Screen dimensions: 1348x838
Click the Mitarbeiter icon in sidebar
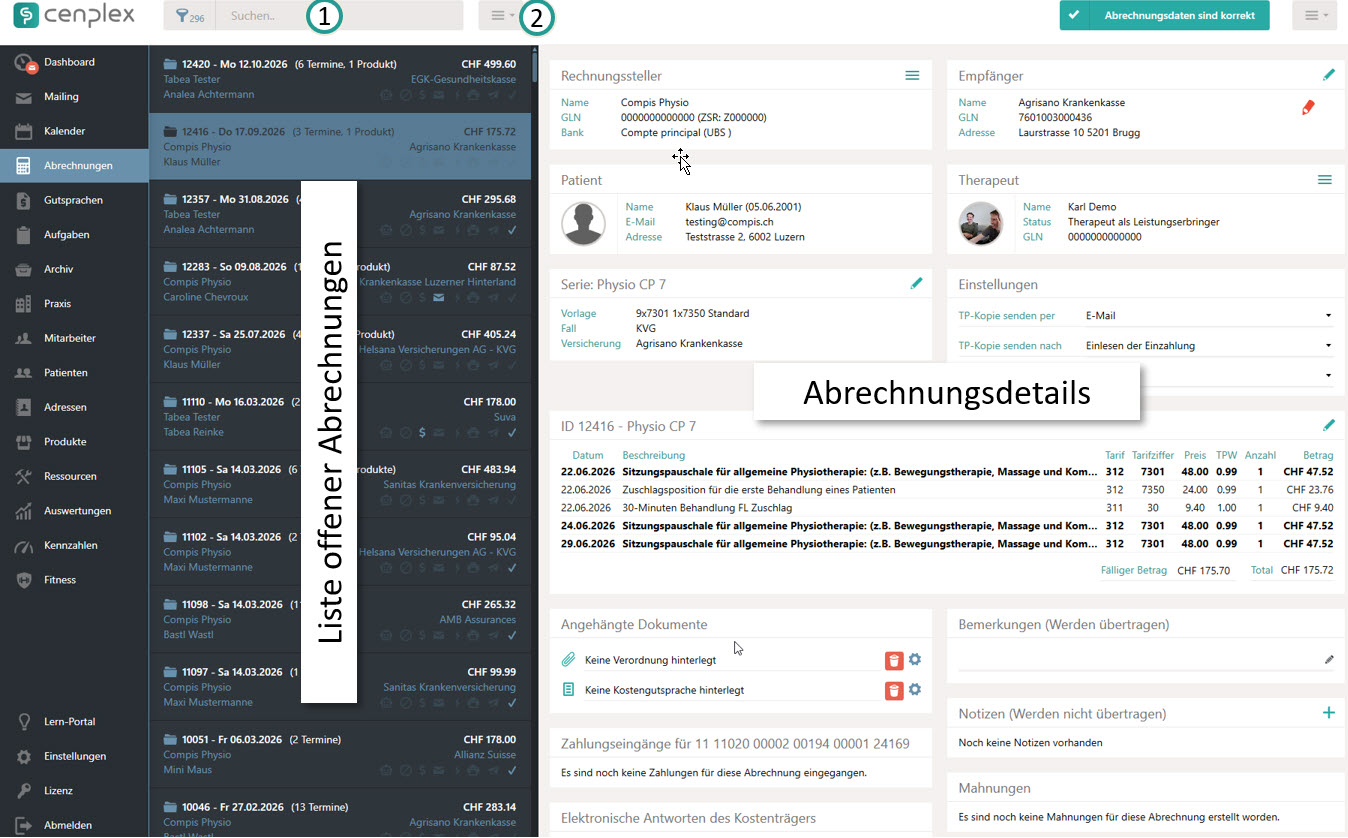click(24, 338)
